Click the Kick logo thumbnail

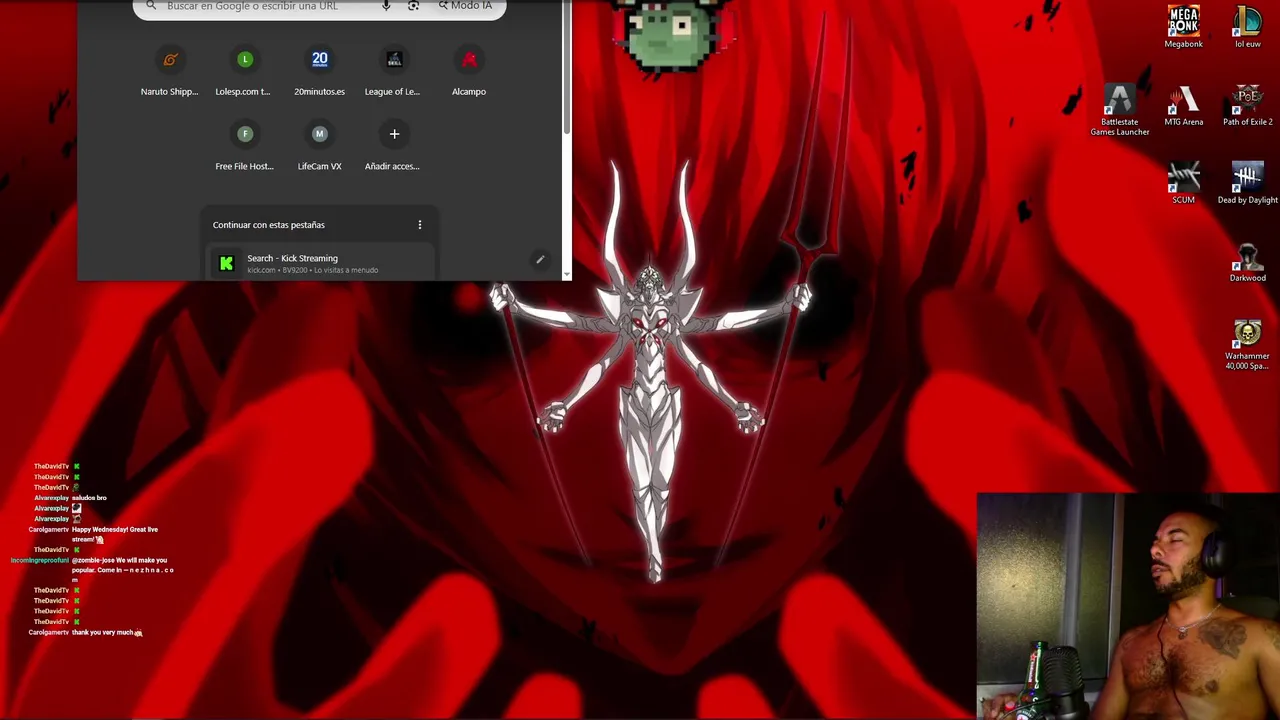tap(227, 264)
